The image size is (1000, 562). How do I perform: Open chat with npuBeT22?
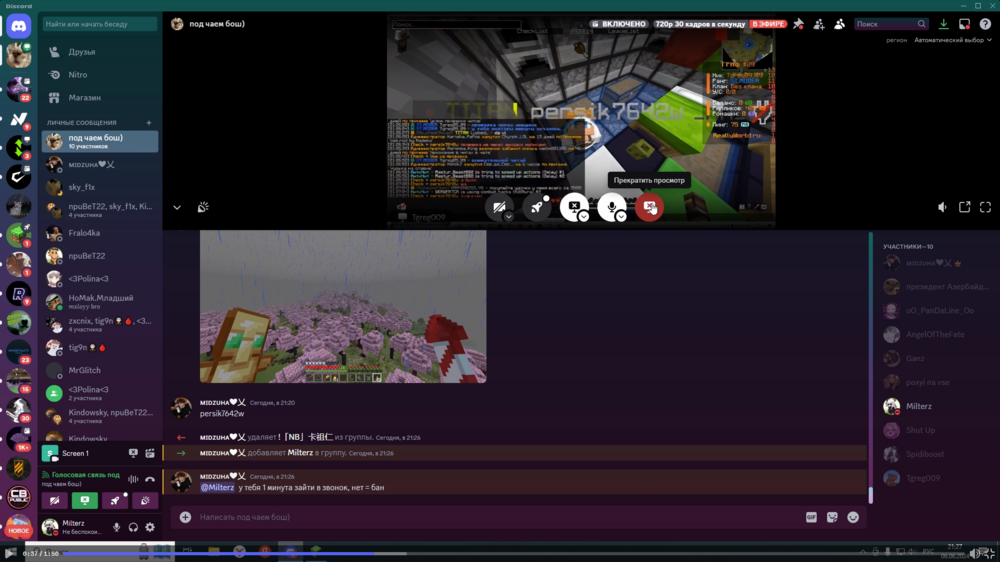[100, 256]
